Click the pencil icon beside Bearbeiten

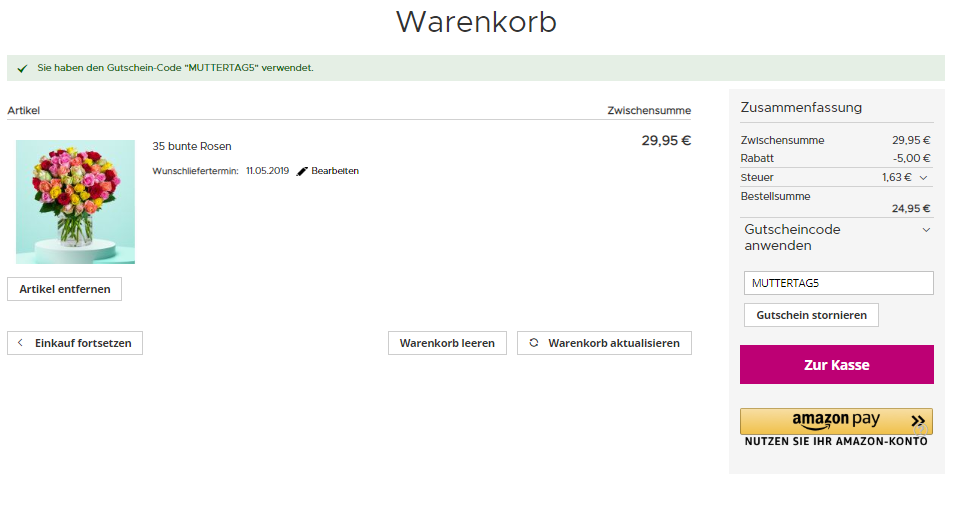pyautogui.click(x=302, y=171)
